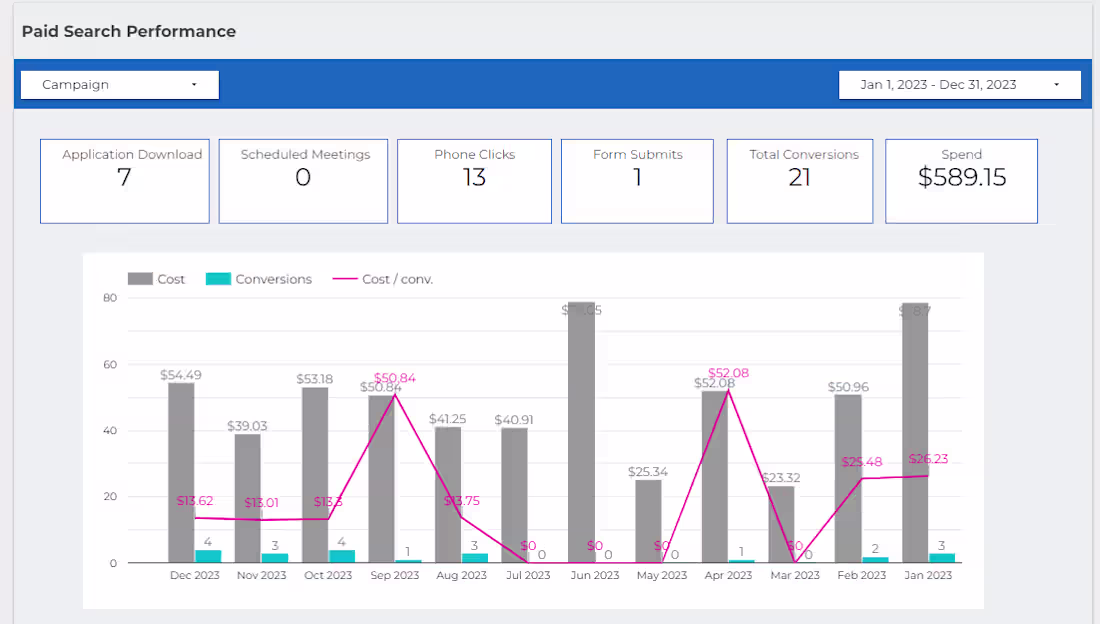Click the $52.08 point on the cost line
Screen dimensions: 1100x624
728,389
